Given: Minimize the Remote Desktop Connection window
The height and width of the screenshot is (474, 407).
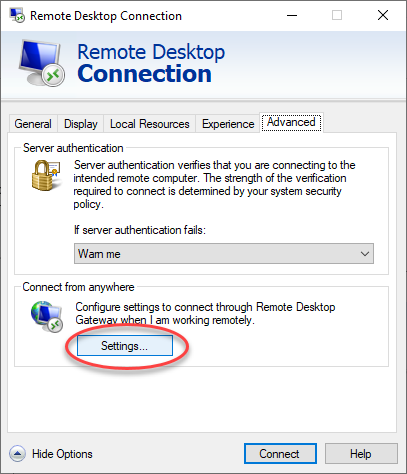Looking at the screenshot, I should coord(292,15).
